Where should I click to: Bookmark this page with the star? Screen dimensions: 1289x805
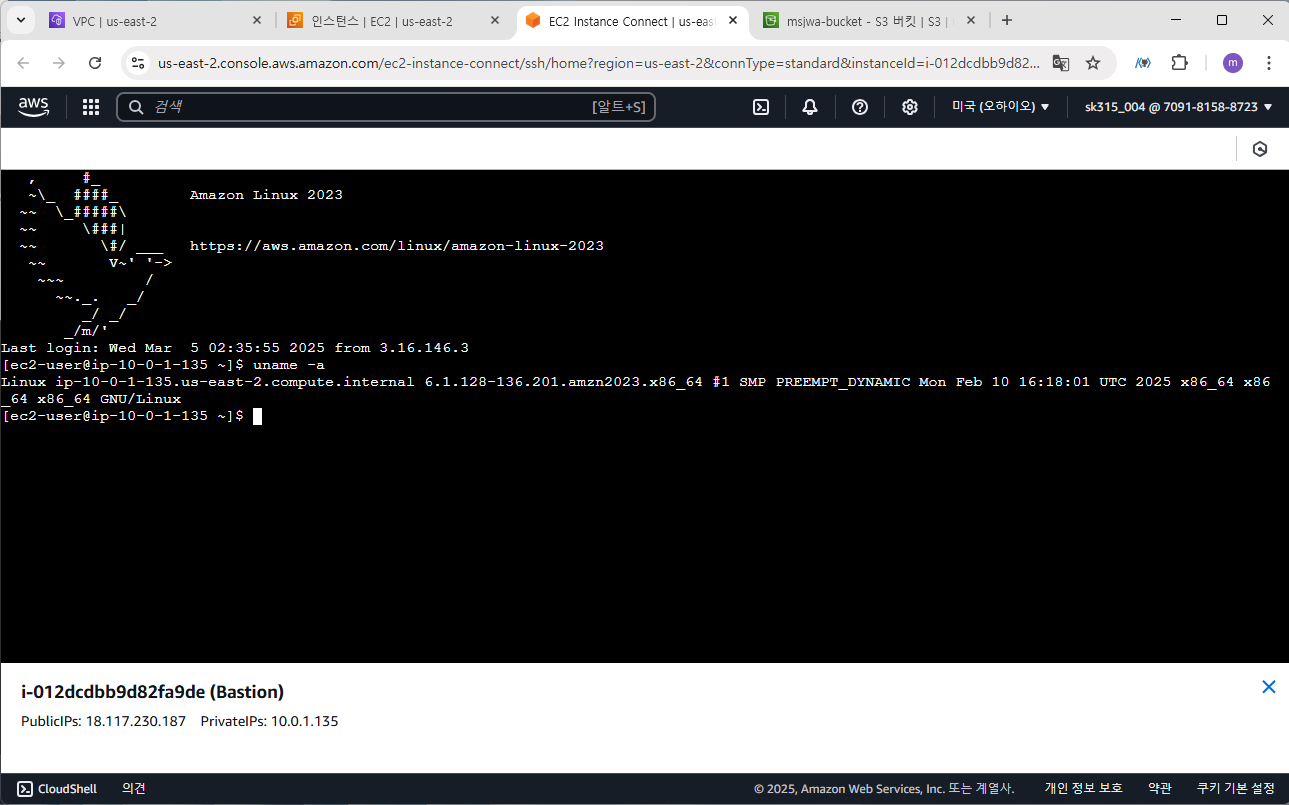pos(1093,63)
